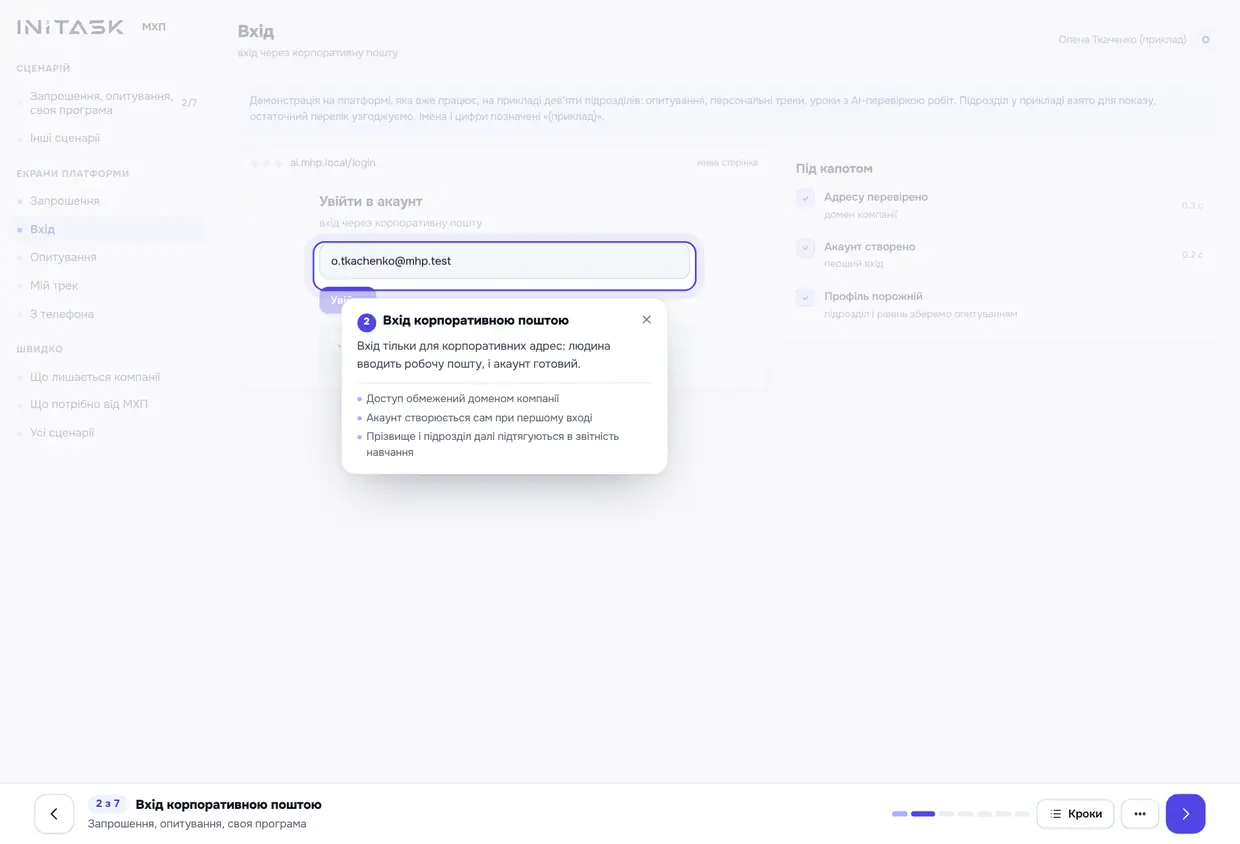Click the email field with o.tkachenko@mhp.test
Image resolution: width=1240 pixels, height=844 pixels.
point(504,262)
